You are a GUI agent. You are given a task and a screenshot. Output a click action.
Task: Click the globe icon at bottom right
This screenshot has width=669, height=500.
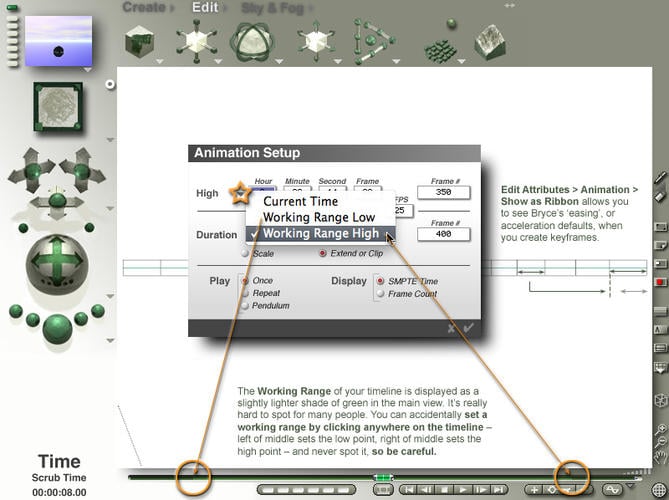(660, 489)
